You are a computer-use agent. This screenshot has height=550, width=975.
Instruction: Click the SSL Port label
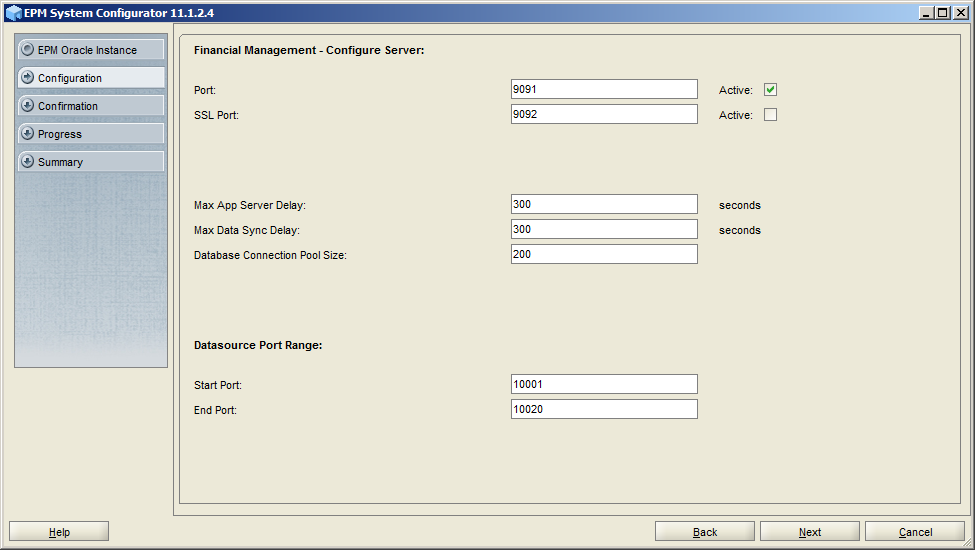click(216, 115)
